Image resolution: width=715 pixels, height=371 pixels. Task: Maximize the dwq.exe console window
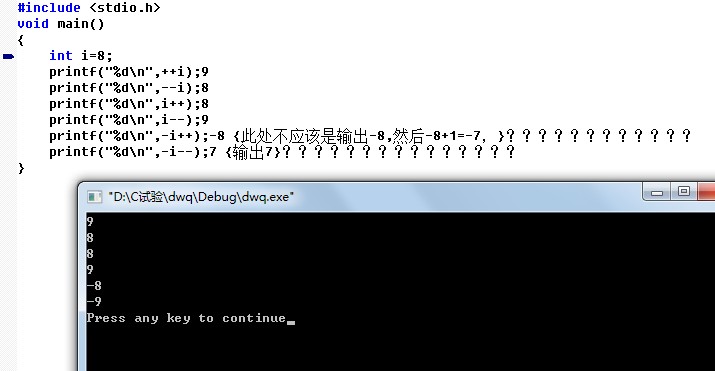click(683, 192)
